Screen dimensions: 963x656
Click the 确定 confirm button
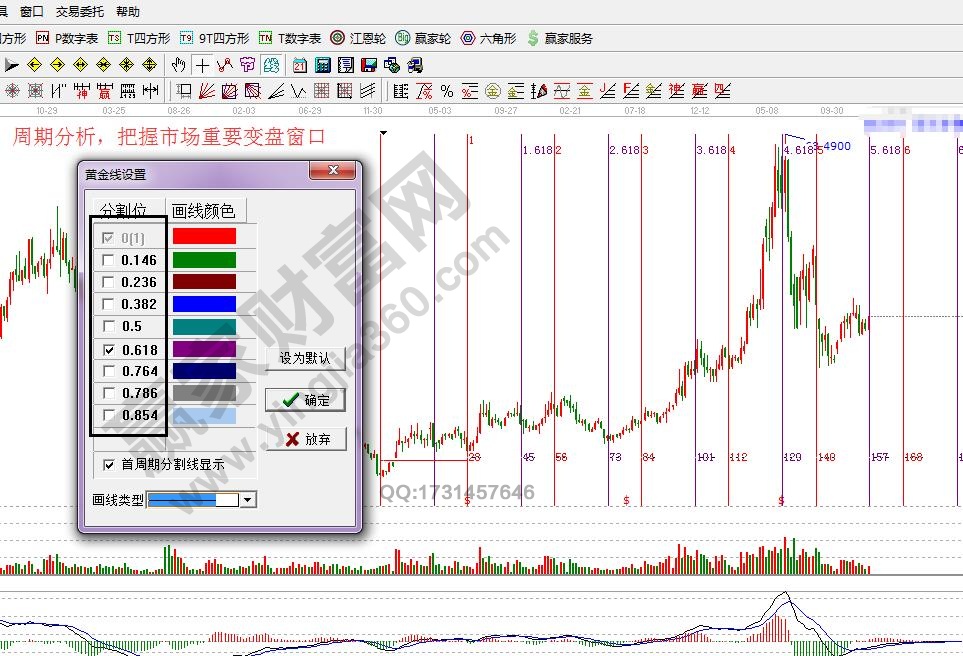click(x=305, y=400)
